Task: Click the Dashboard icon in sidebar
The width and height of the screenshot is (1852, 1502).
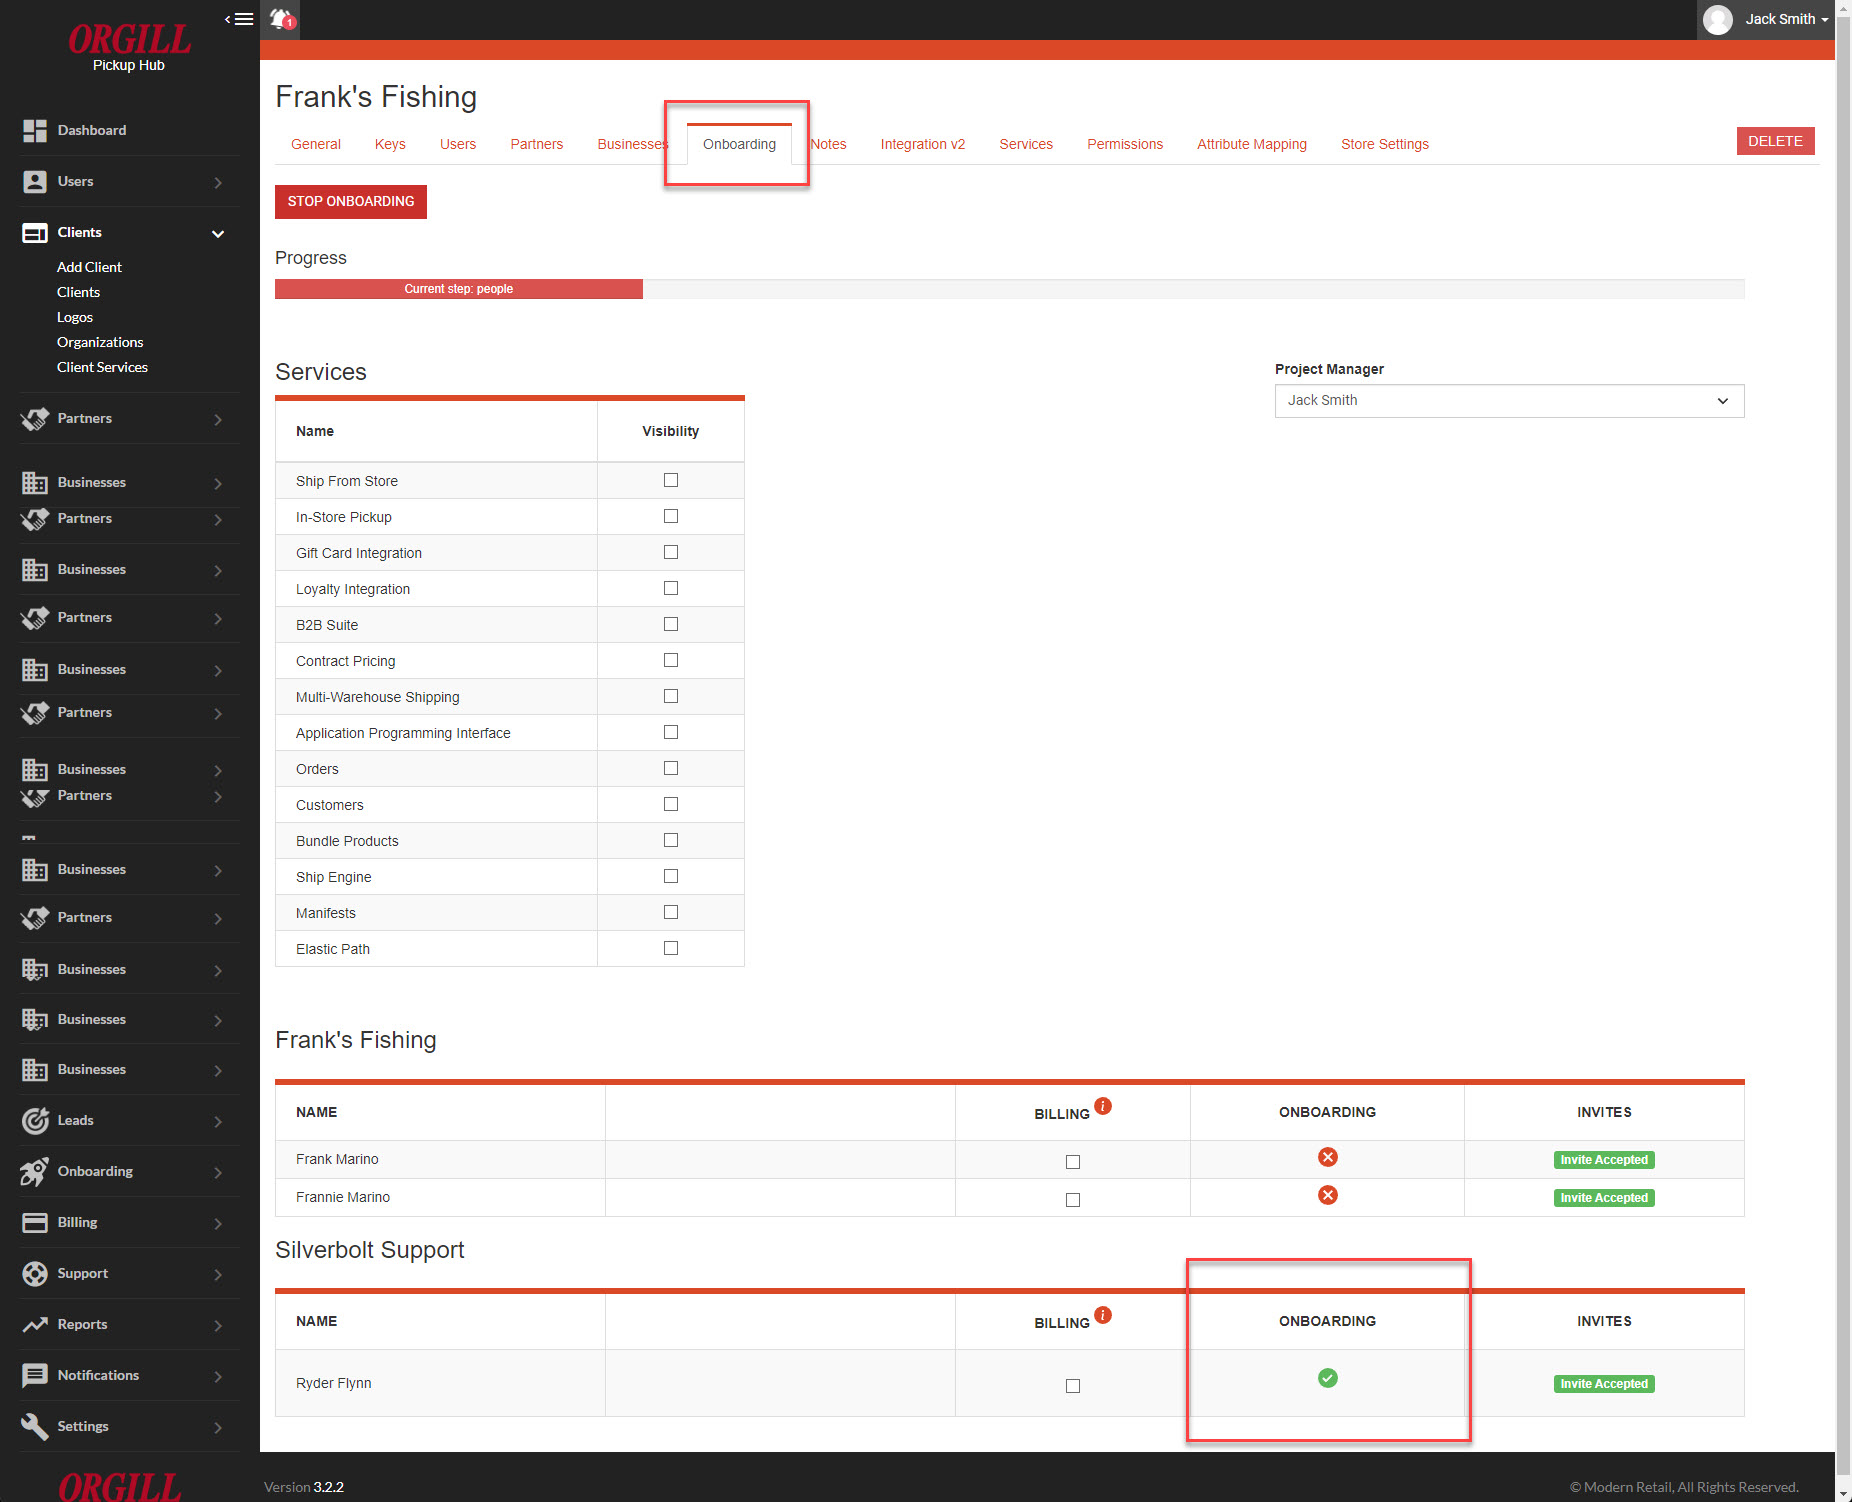Action: tap(35, 130)
